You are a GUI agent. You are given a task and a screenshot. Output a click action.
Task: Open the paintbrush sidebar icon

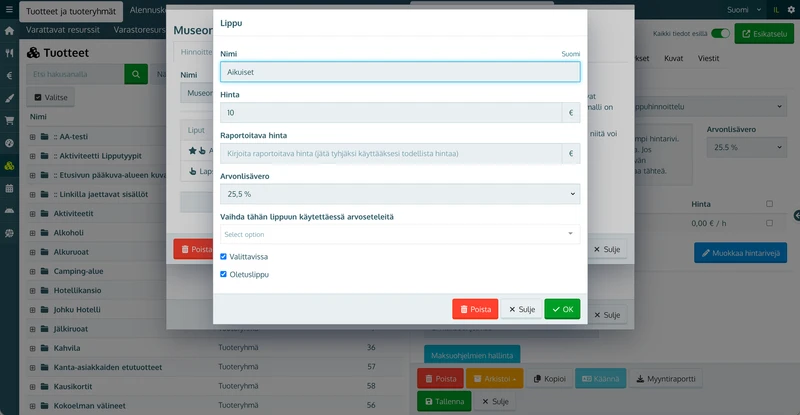pos(9,98)
